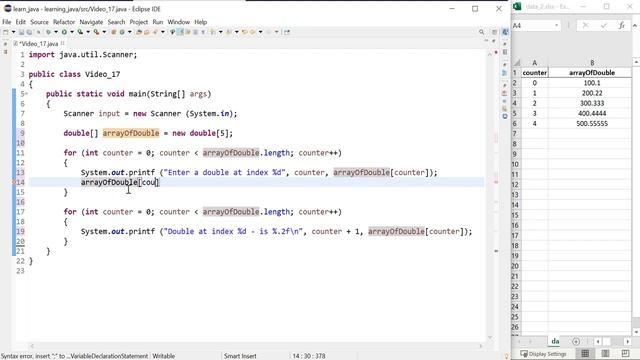Click the External Tools run icon
Image resolution: width=640 pixels, height=360 pixels.
(x=96, y=32)
